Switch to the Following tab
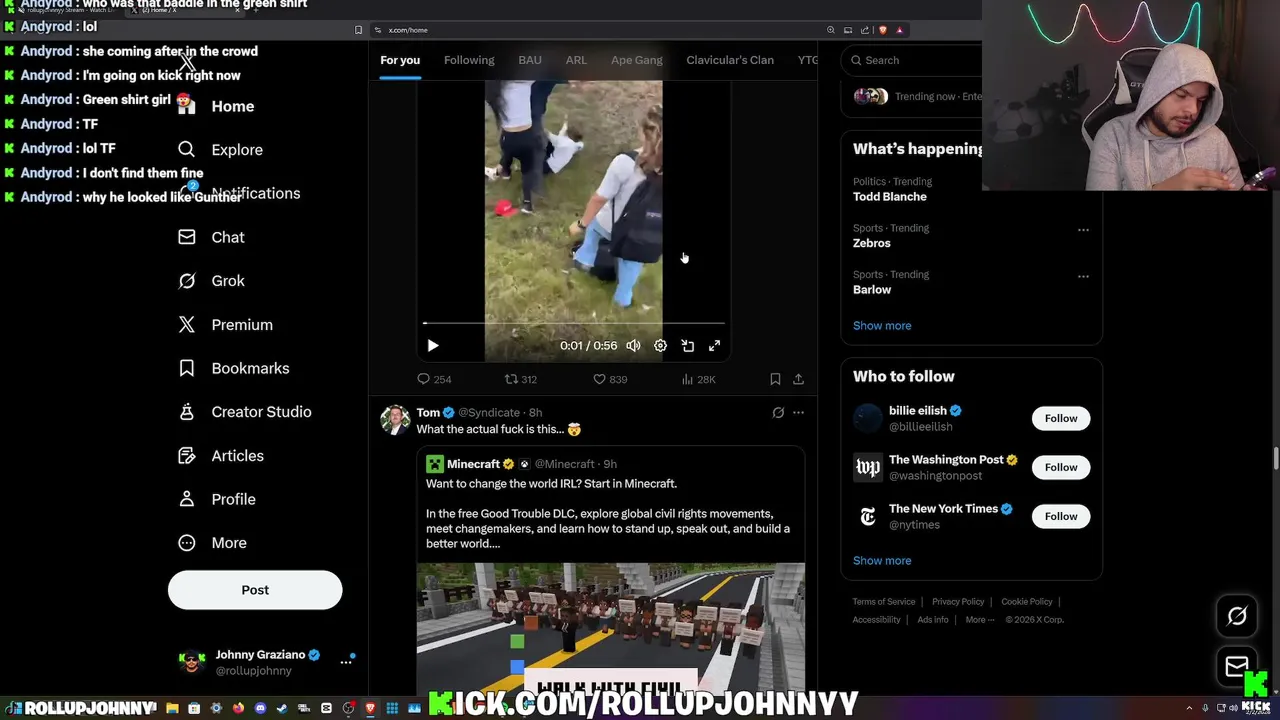This screenshot has height=720, width=1280. coord(469,60)
